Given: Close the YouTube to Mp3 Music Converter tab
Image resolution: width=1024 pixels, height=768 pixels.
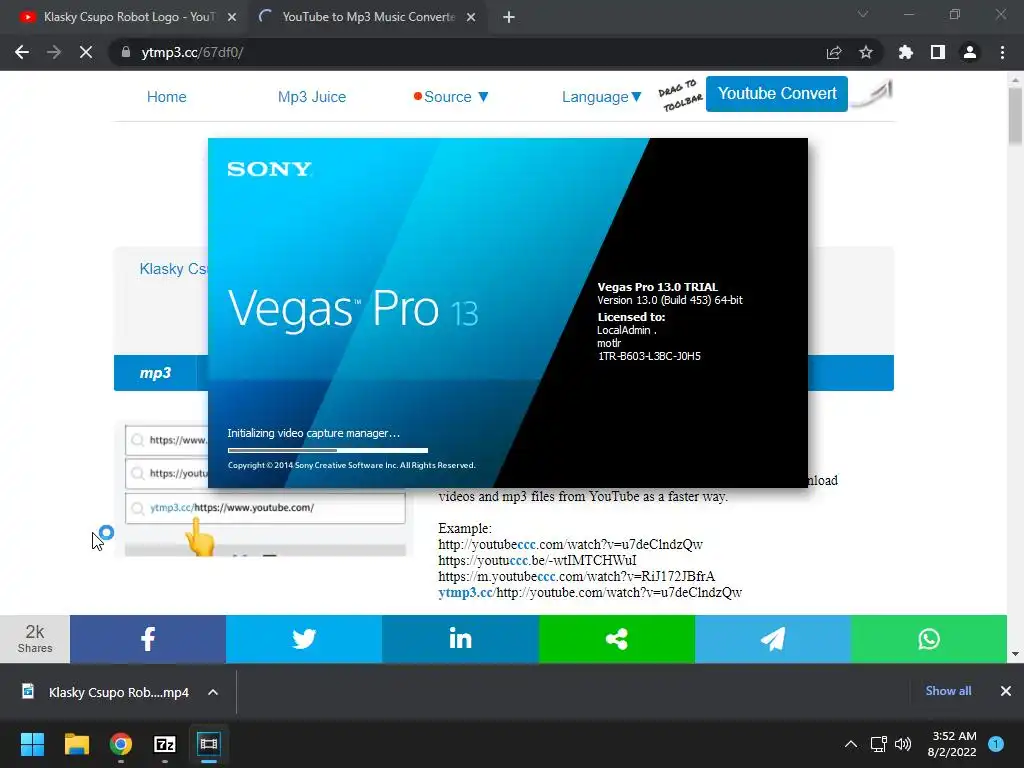Looking at the screenshot, I should [x=471, y=18].
